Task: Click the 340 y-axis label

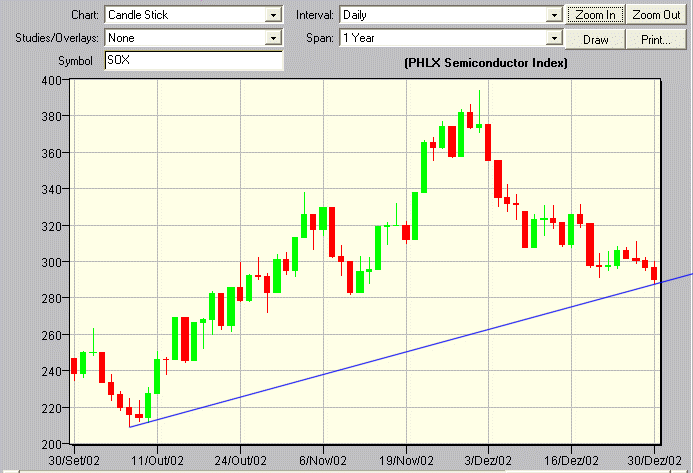Action: (x=51, y=190)
